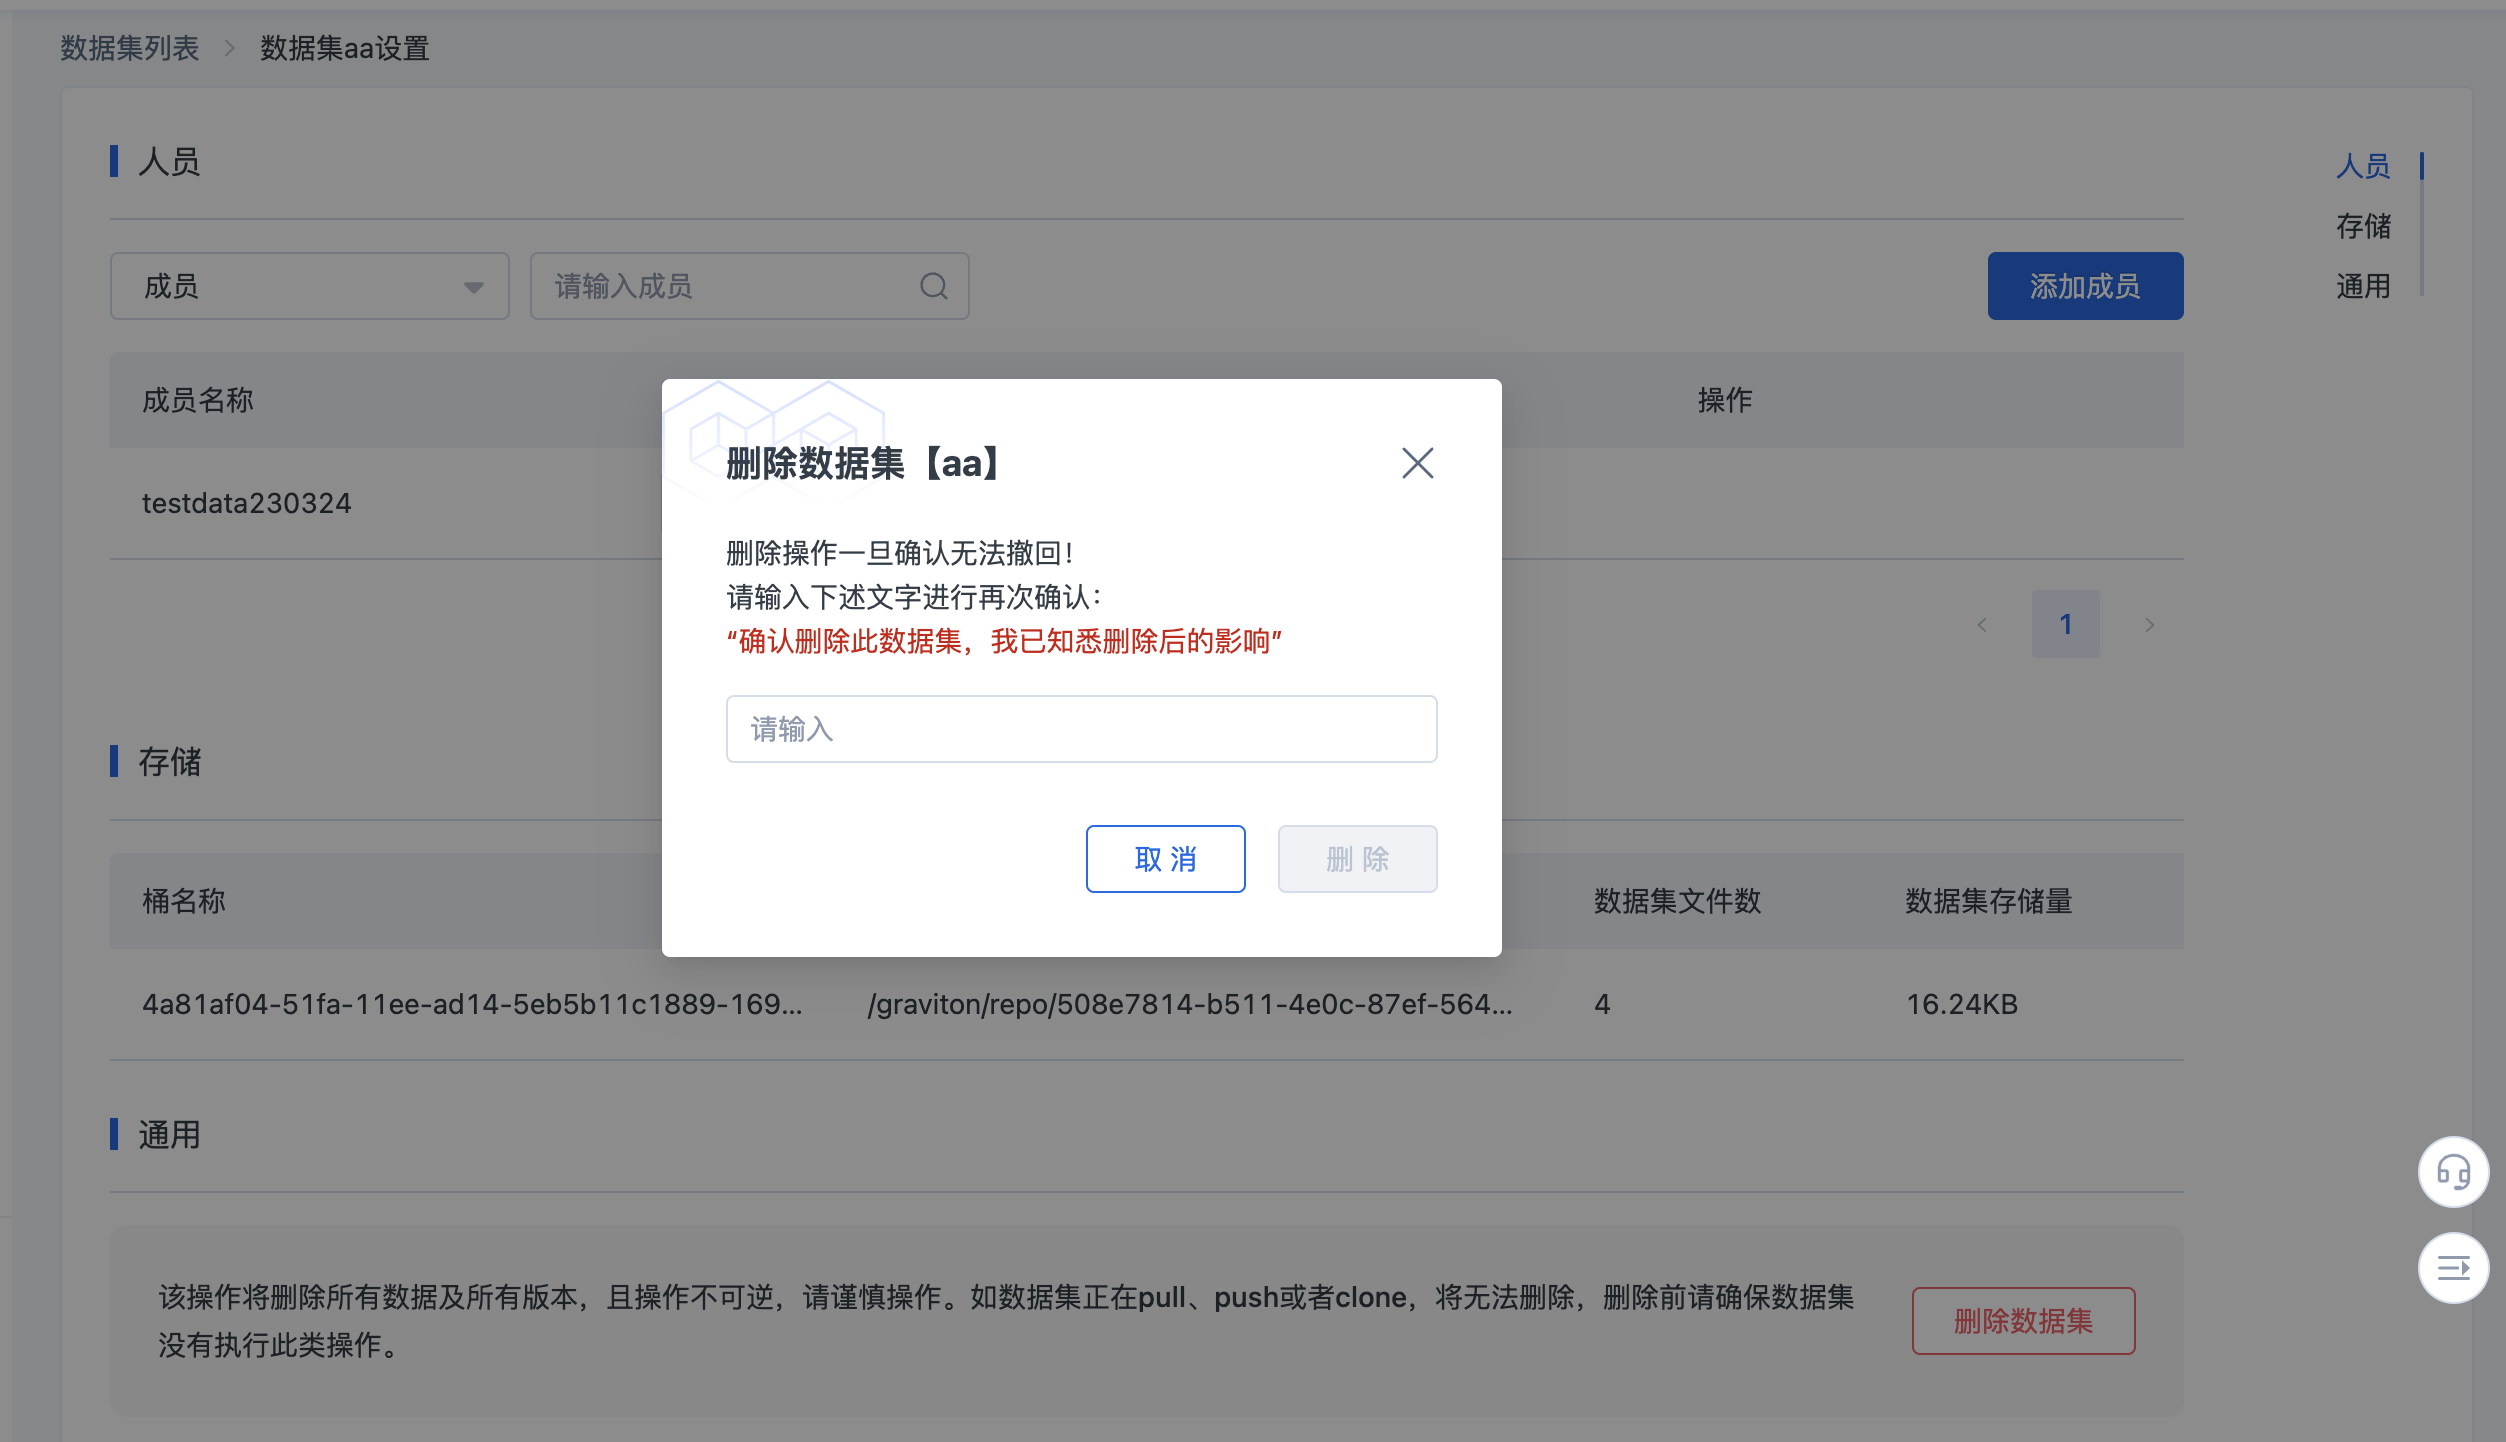Select the 人员 anchor in side navigation
This screenshot has width=2506, height=1442.
[2364, 167]
